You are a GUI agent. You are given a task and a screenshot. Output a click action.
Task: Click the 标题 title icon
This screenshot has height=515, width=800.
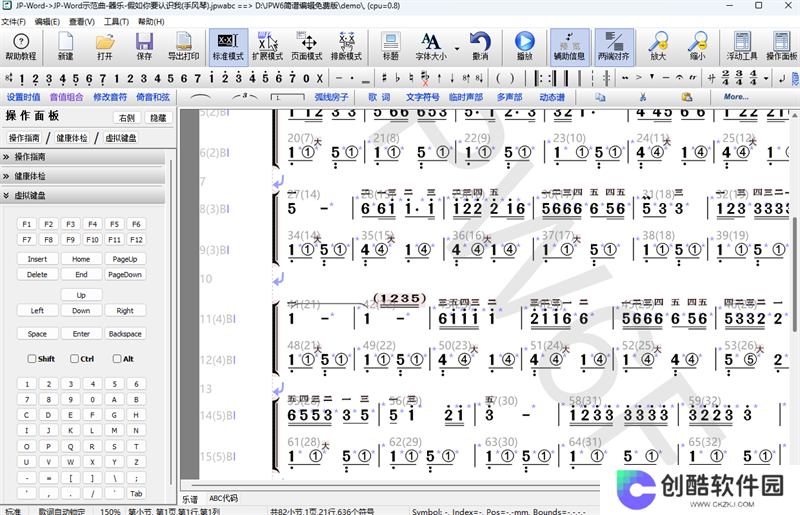[x=390, y=46]
